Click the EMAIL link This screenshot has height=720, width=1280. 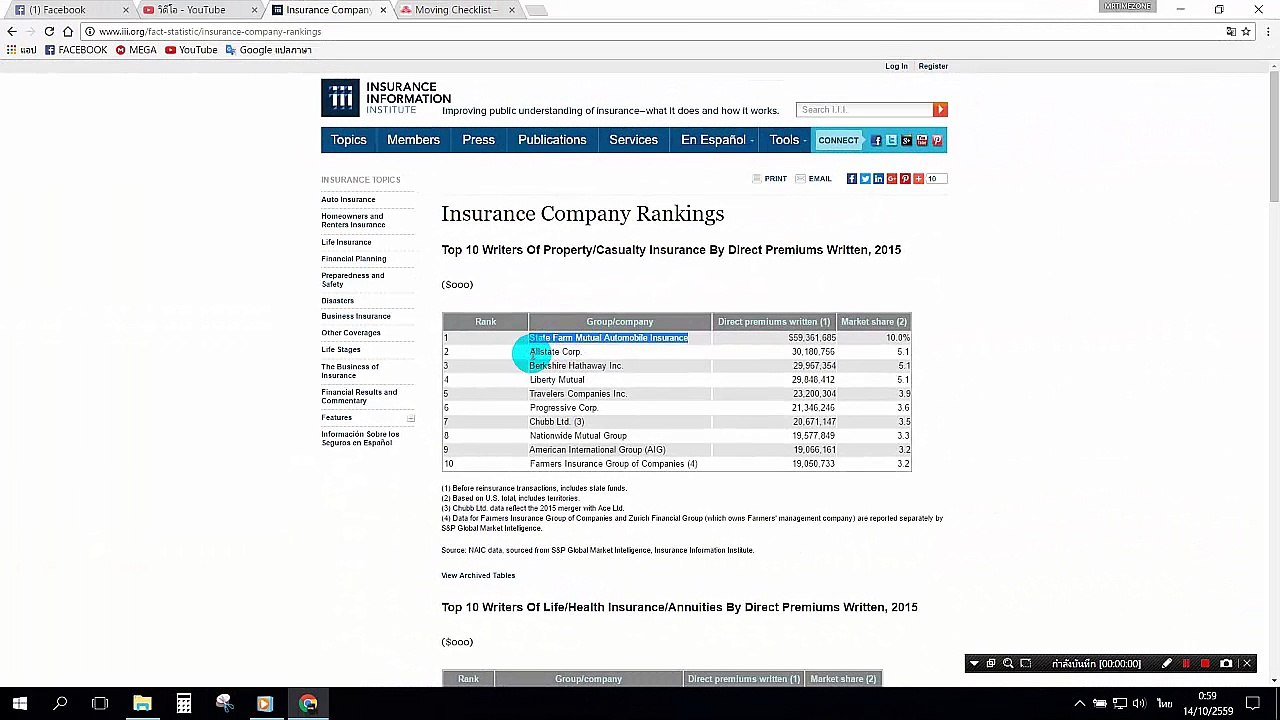point(813,179)
